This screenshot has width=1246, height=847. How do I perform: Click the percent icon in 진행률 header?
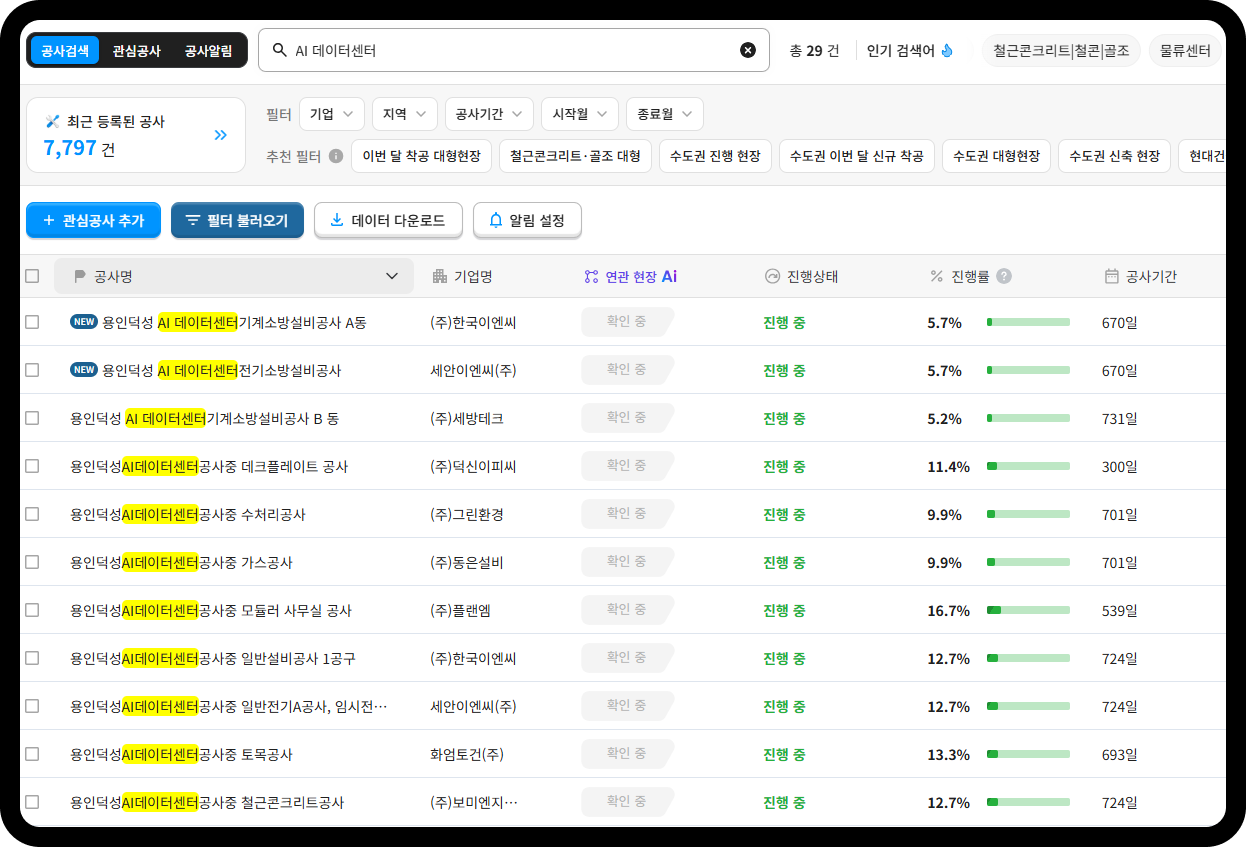point(937,276)
